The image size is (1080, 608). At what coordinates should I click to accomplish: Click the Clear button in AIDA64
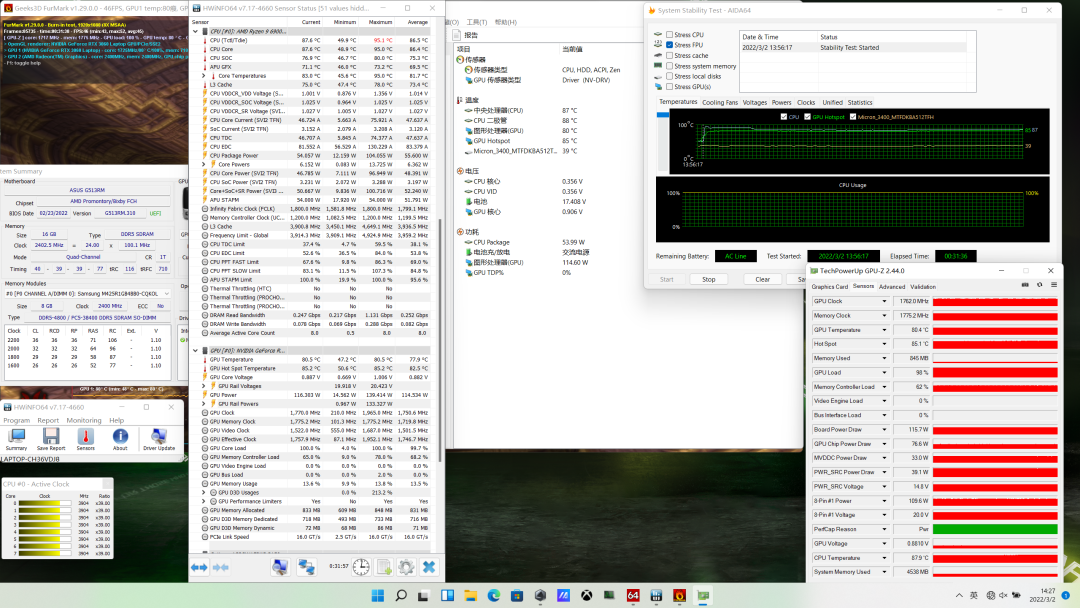coord(762,279)
